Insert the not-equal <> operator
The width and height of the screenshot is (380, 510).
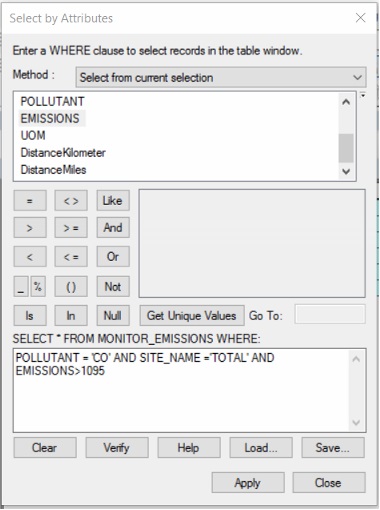tap(71, 201)
